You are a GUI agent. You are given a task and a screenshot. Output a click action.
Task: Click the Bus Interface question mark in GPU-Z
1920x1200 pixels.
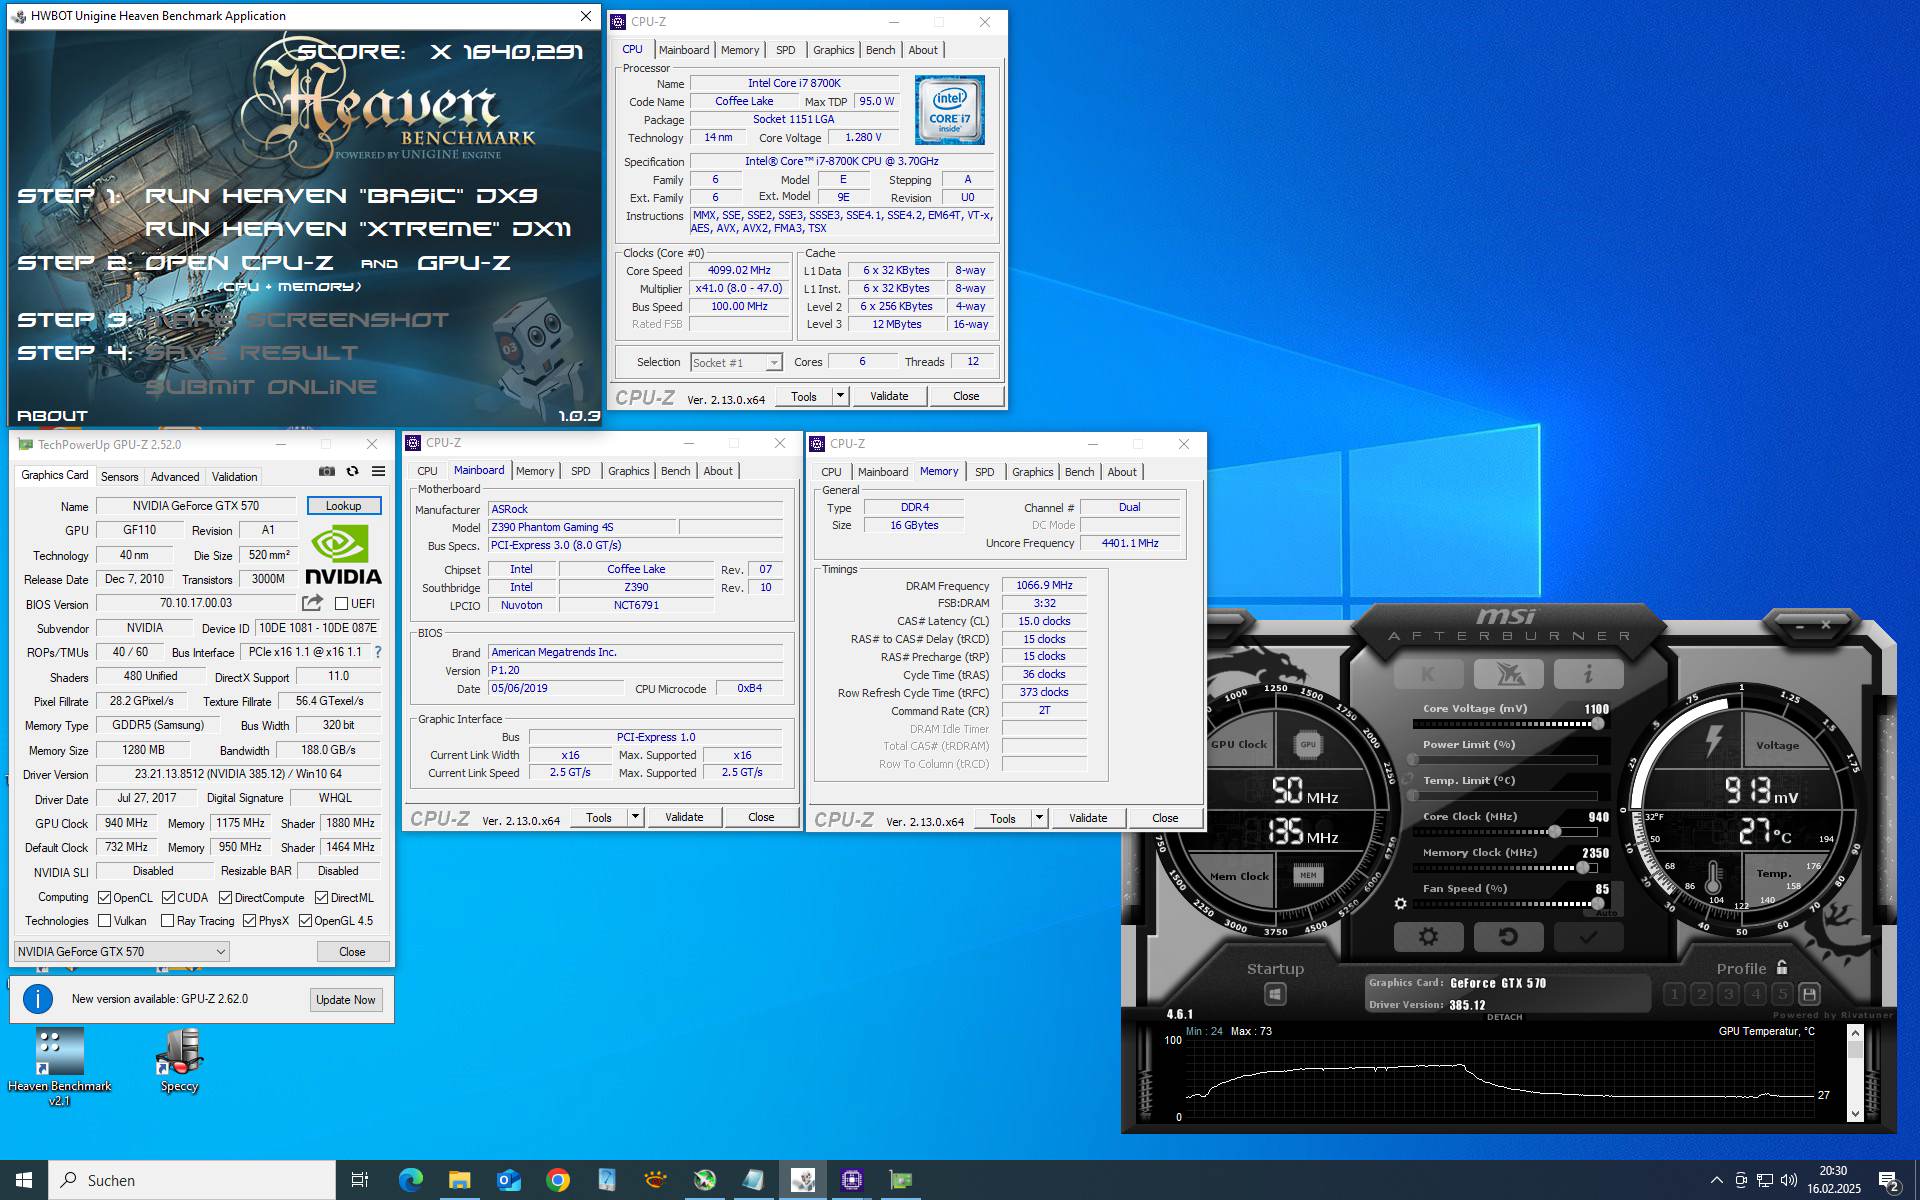(378, 652)
